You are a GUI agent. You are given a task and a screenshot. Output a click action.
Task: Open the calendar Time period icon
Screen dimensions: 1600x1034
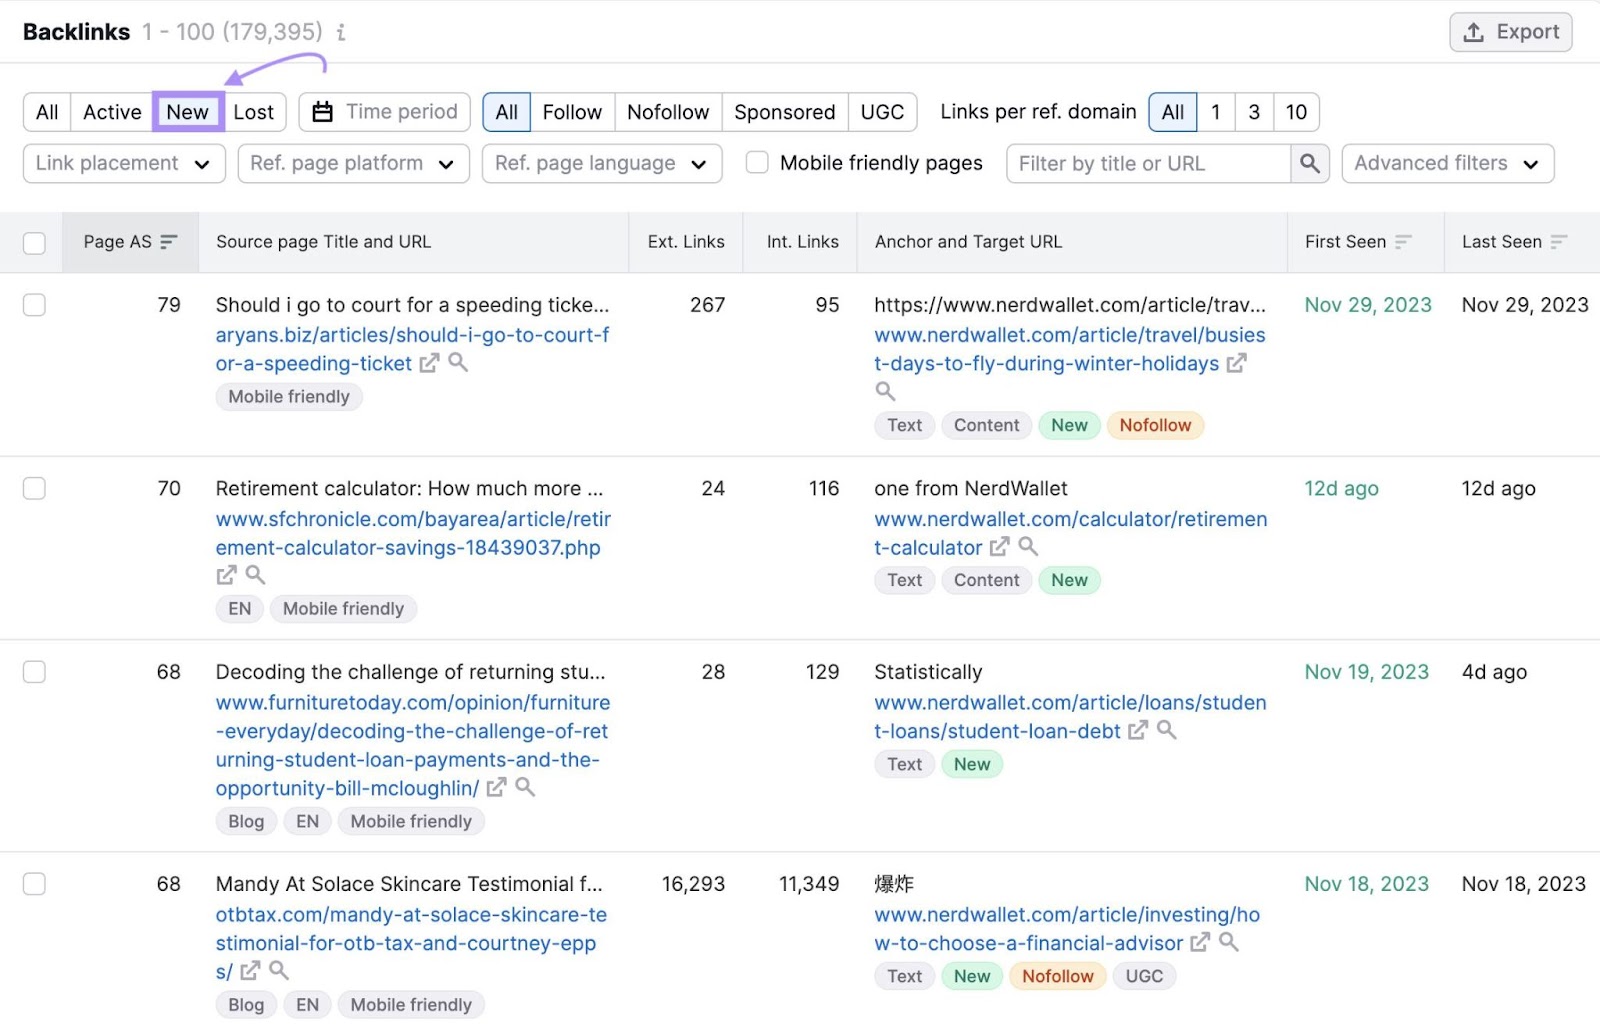click(x=322, y=112)
